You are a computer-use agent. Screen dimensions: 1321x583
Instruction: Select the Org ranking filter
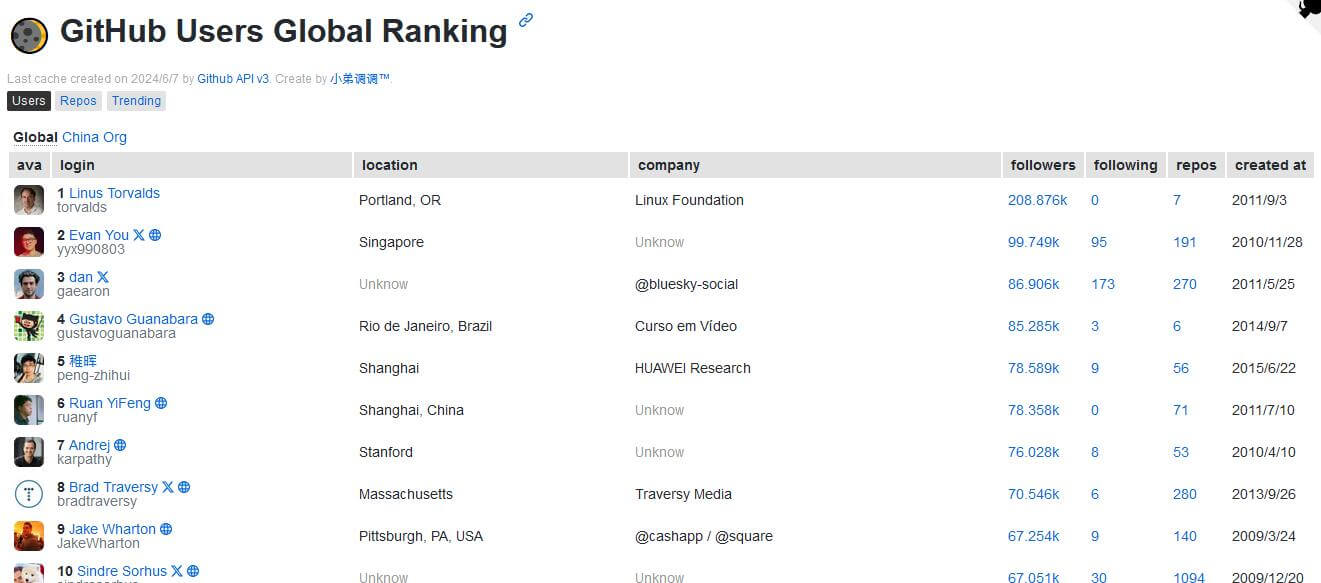[115, 137]
